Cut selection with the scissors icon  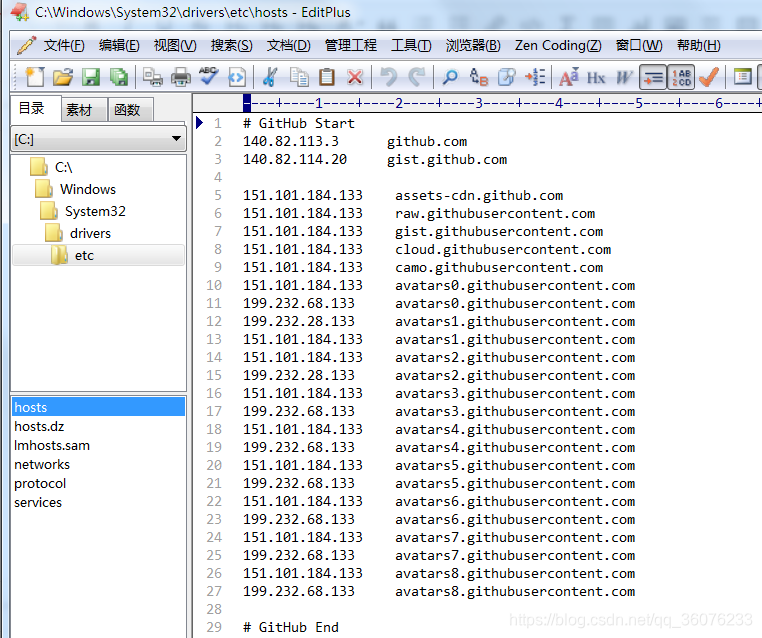click(x=270, y=77)
